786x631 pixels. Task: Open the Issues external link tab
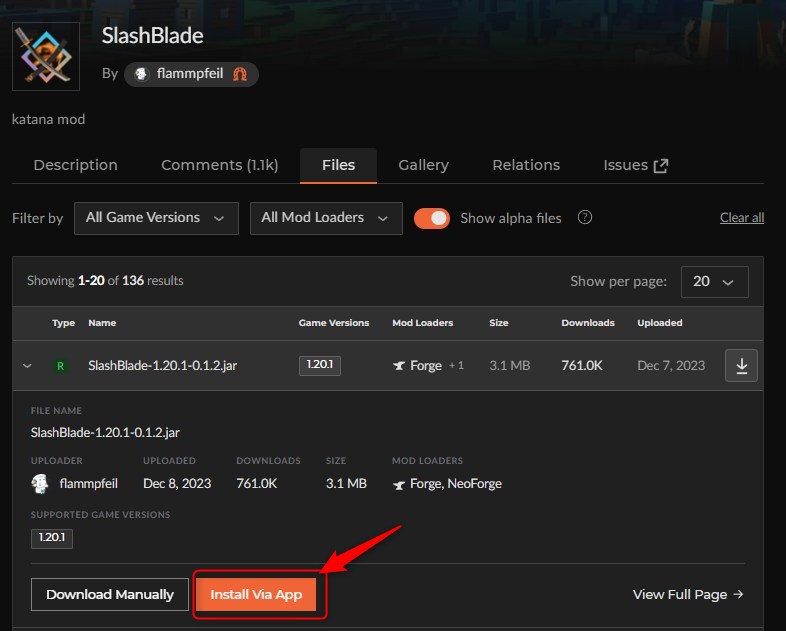(636, 165)
